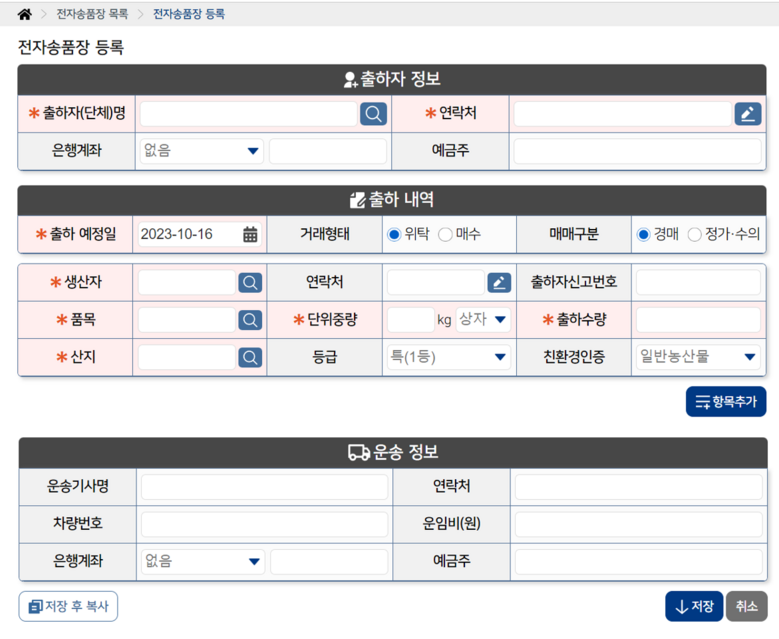Select 경매 radio option
This screenshot has width=779, height=639.
[x=643, y=234]
